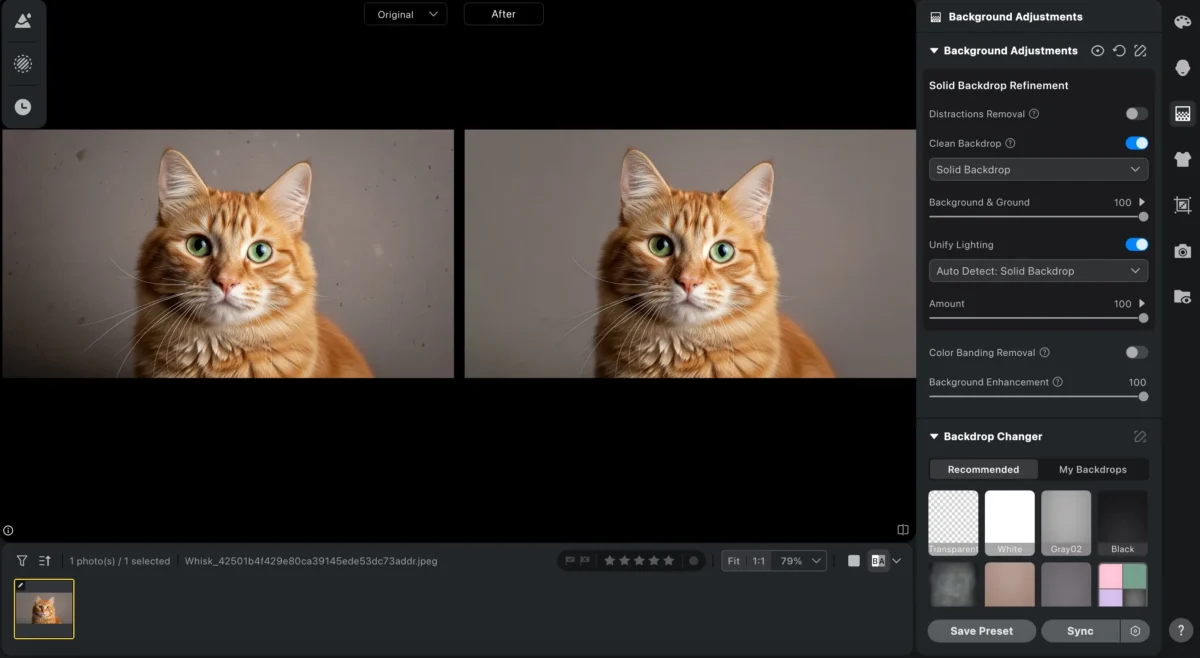Open the Portrait adjustments panel

click(x=1183, y=67)
